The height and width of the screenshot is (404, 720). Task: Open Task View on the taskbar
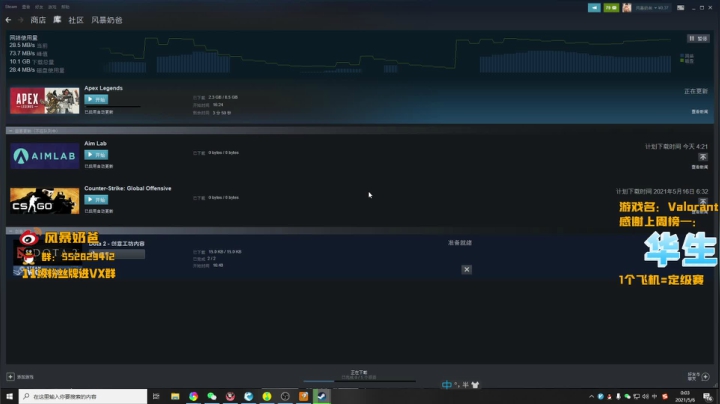(x=156, y=396)
